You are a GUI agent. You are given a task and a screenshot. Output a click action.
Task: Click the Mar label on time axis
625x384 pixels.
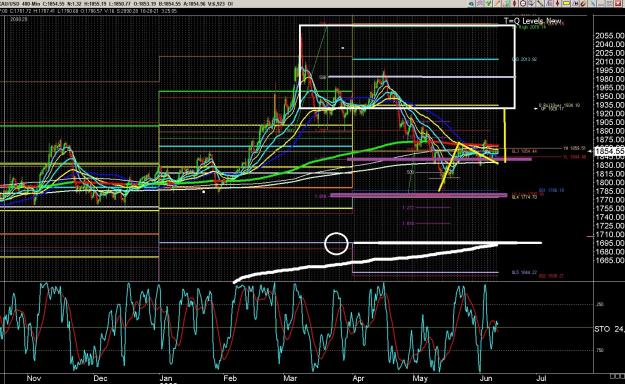tap(290, 378)
